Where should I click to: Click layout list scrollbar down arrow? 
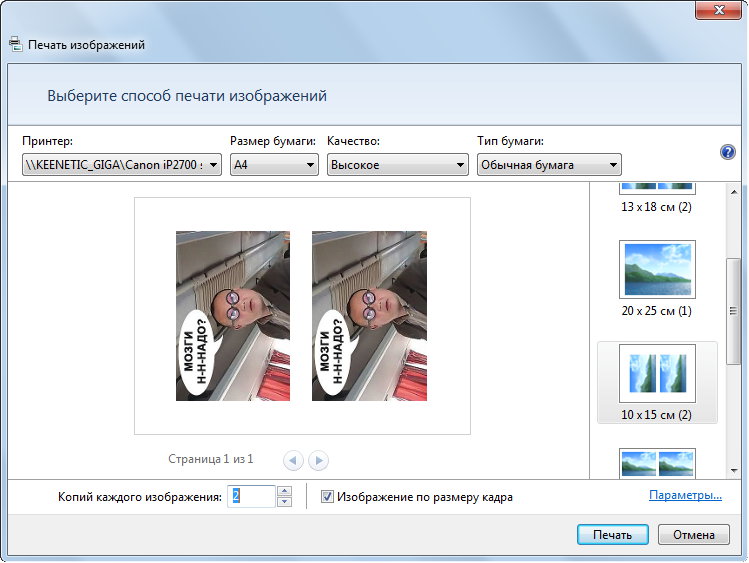tap(734, 471)
